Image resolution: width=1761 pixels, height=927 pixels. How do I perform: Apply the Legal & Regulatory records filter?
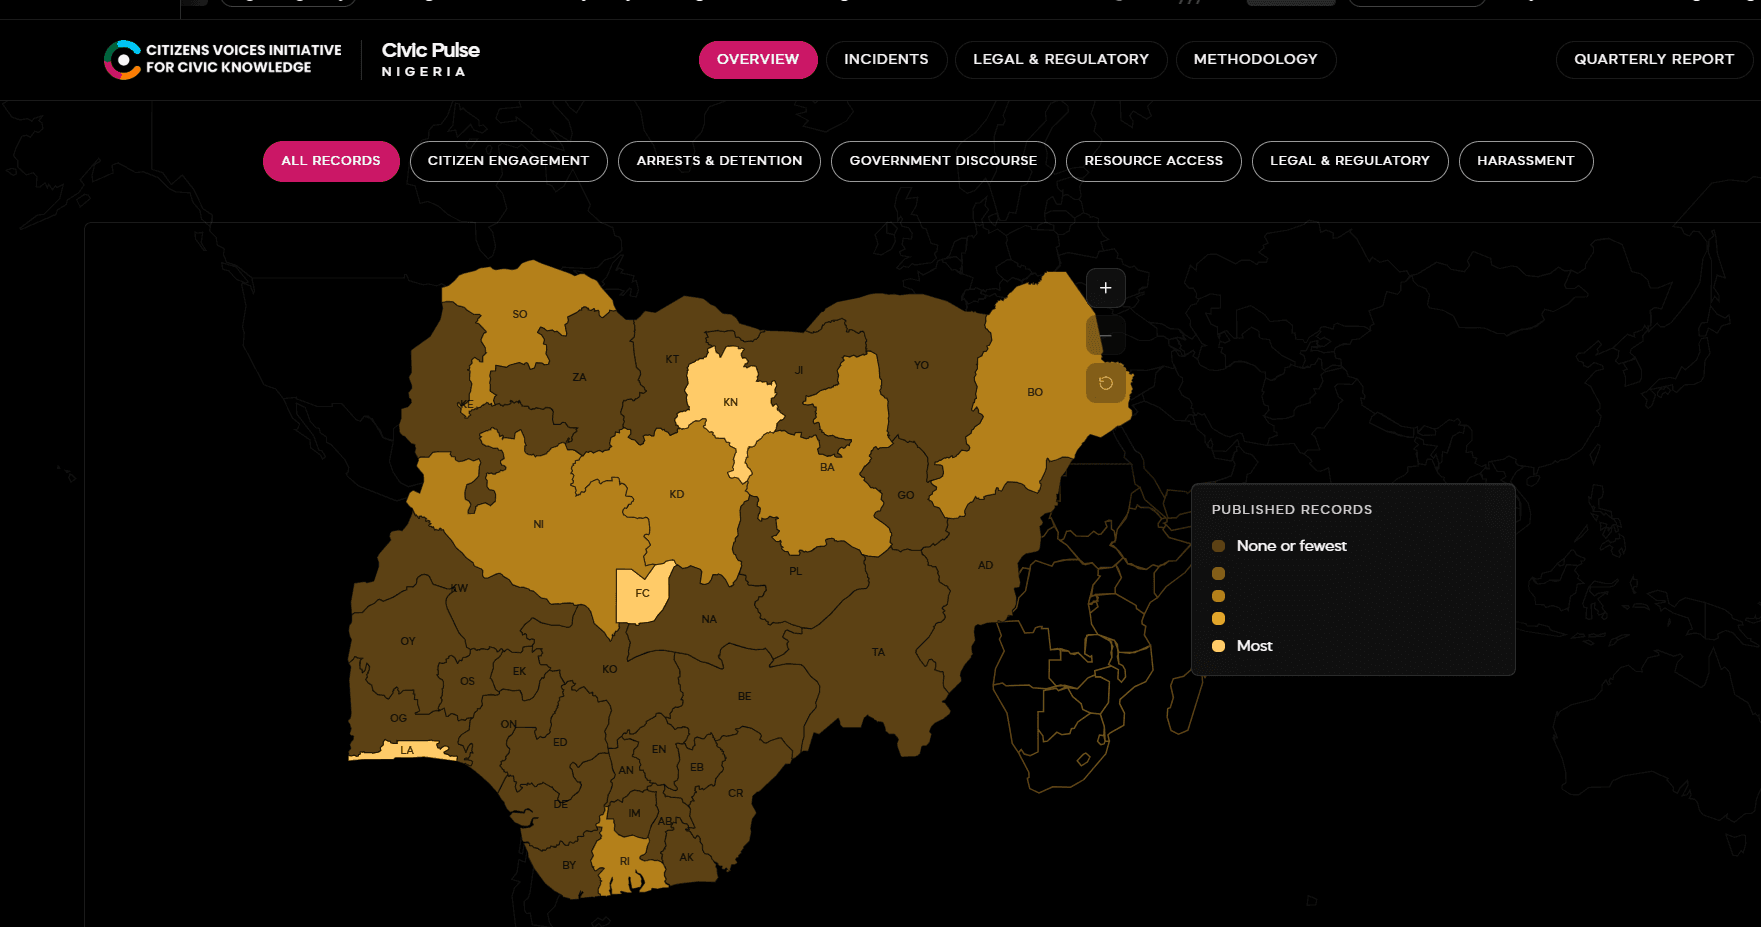click(1350, 161)
